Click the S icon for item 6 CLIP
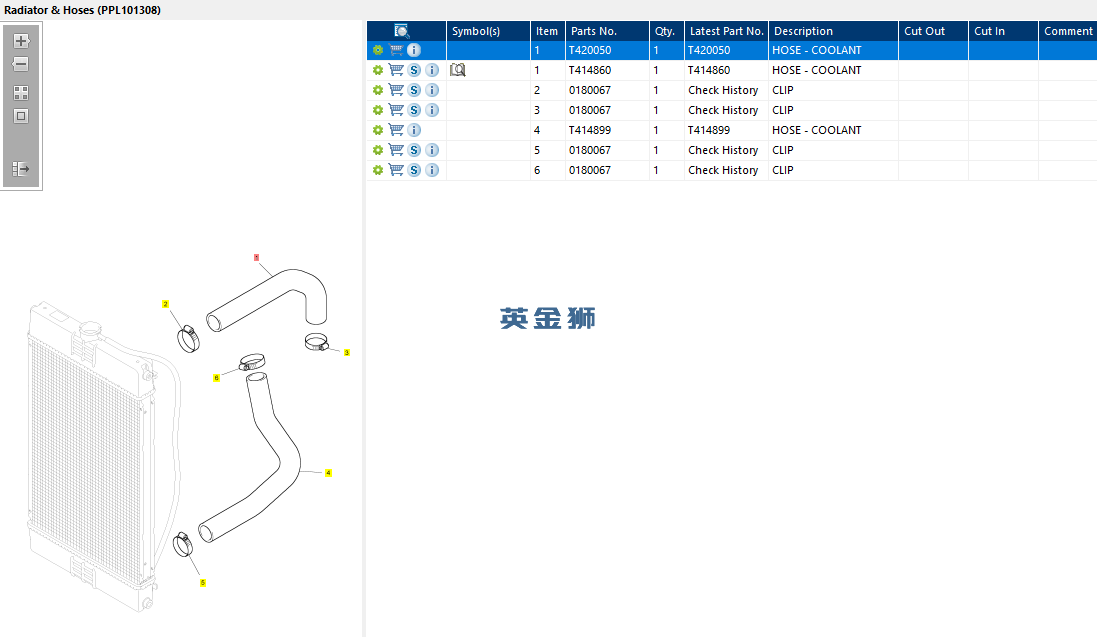 [414, 170]
